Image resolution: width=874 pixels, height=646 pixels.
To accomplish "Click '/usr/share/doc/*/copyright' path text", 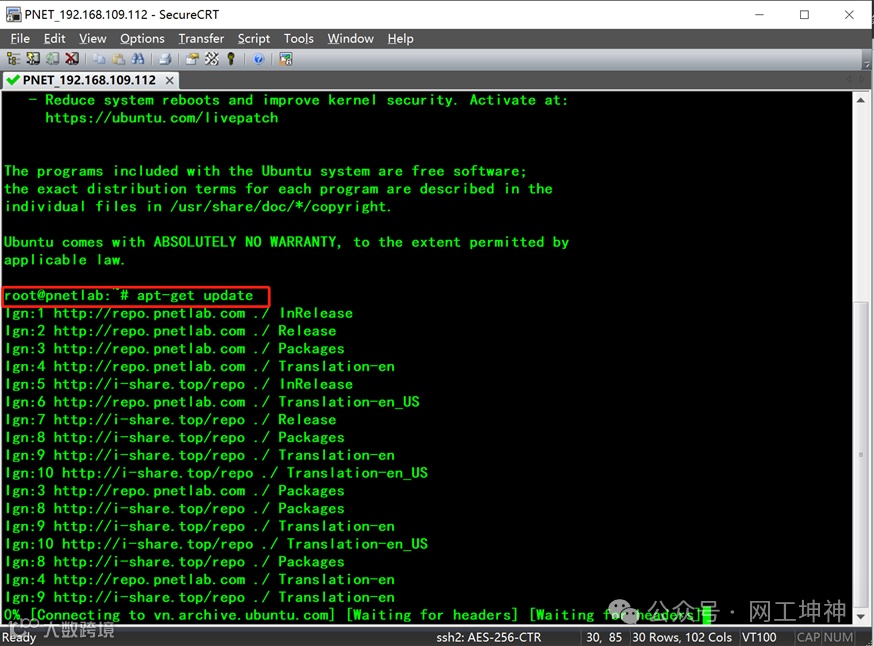I will click(x=278, y=206).
